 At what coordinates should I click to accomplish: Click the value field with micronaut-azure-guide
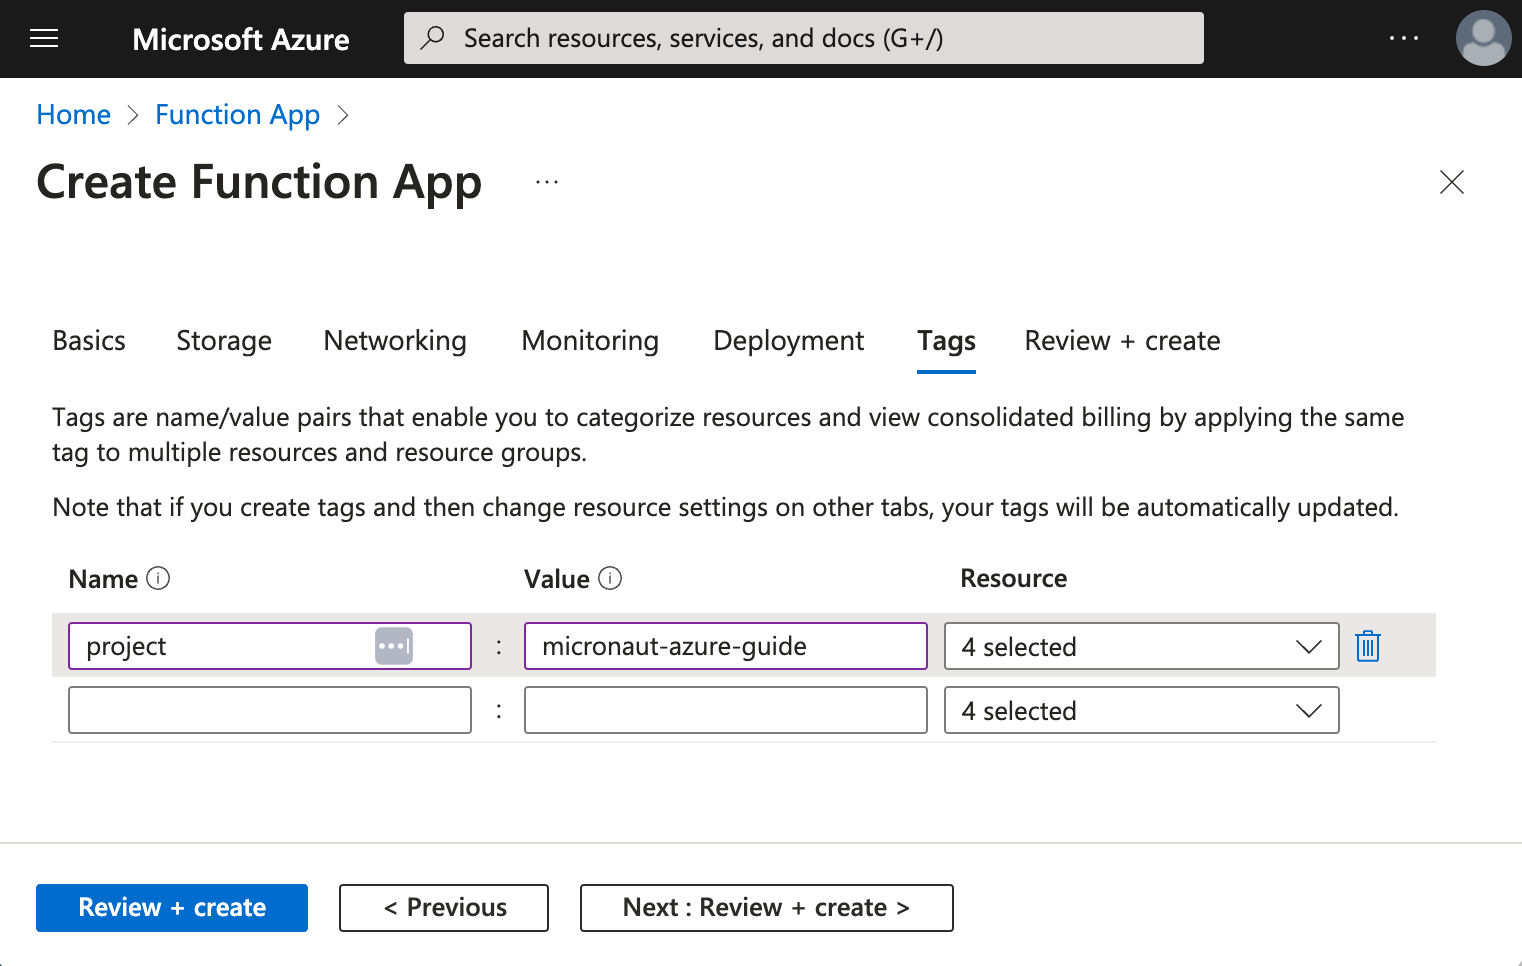[726, 646]
